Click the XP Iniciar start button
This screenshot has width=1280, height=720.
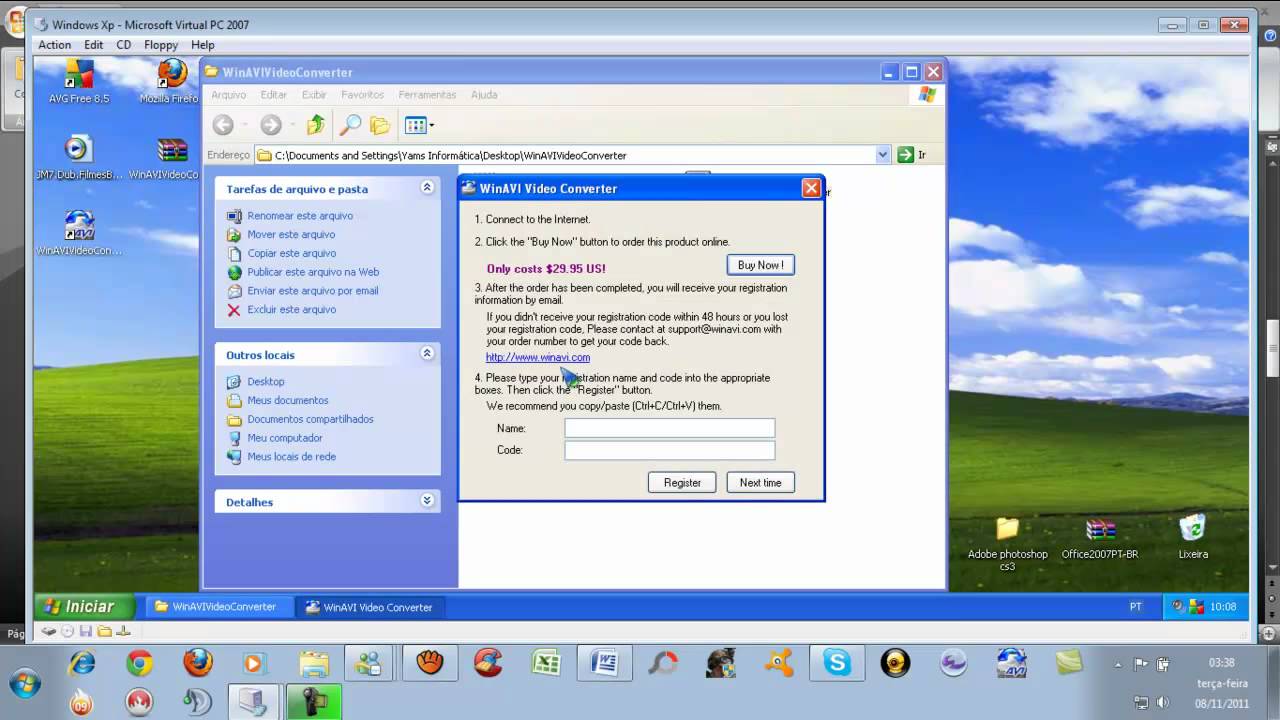pyautogui.click(x=83, y=606)
